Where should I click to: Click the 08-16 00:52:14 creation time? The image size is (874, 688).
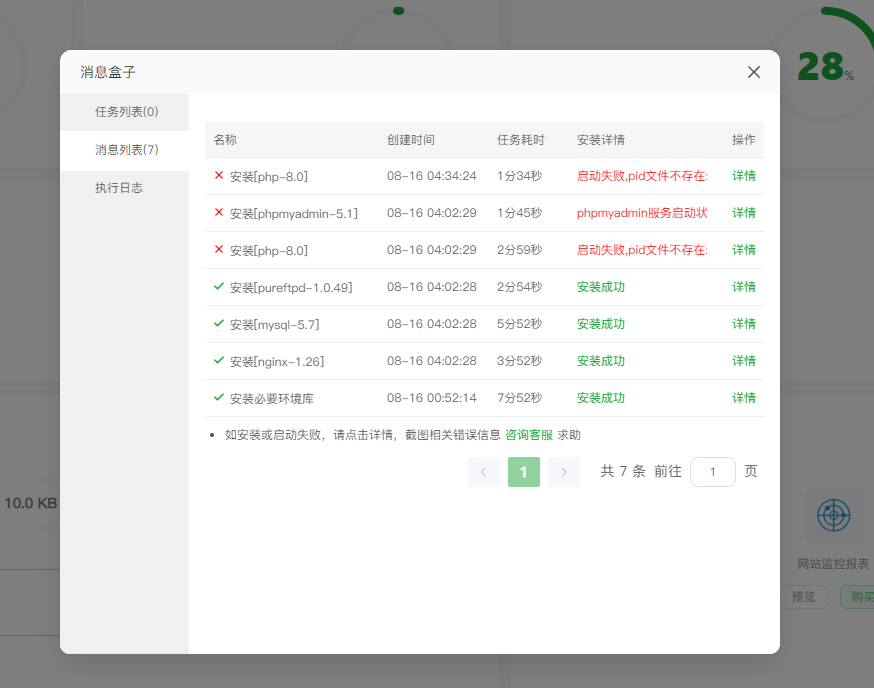[x=432, y=398]
